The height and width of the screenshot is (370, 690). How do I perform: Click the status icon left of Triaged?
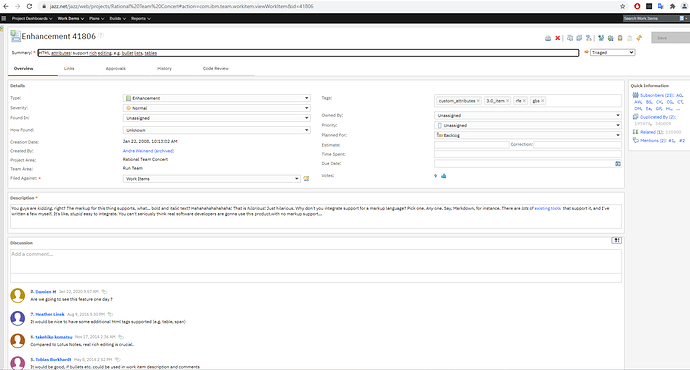pos(586,52)
